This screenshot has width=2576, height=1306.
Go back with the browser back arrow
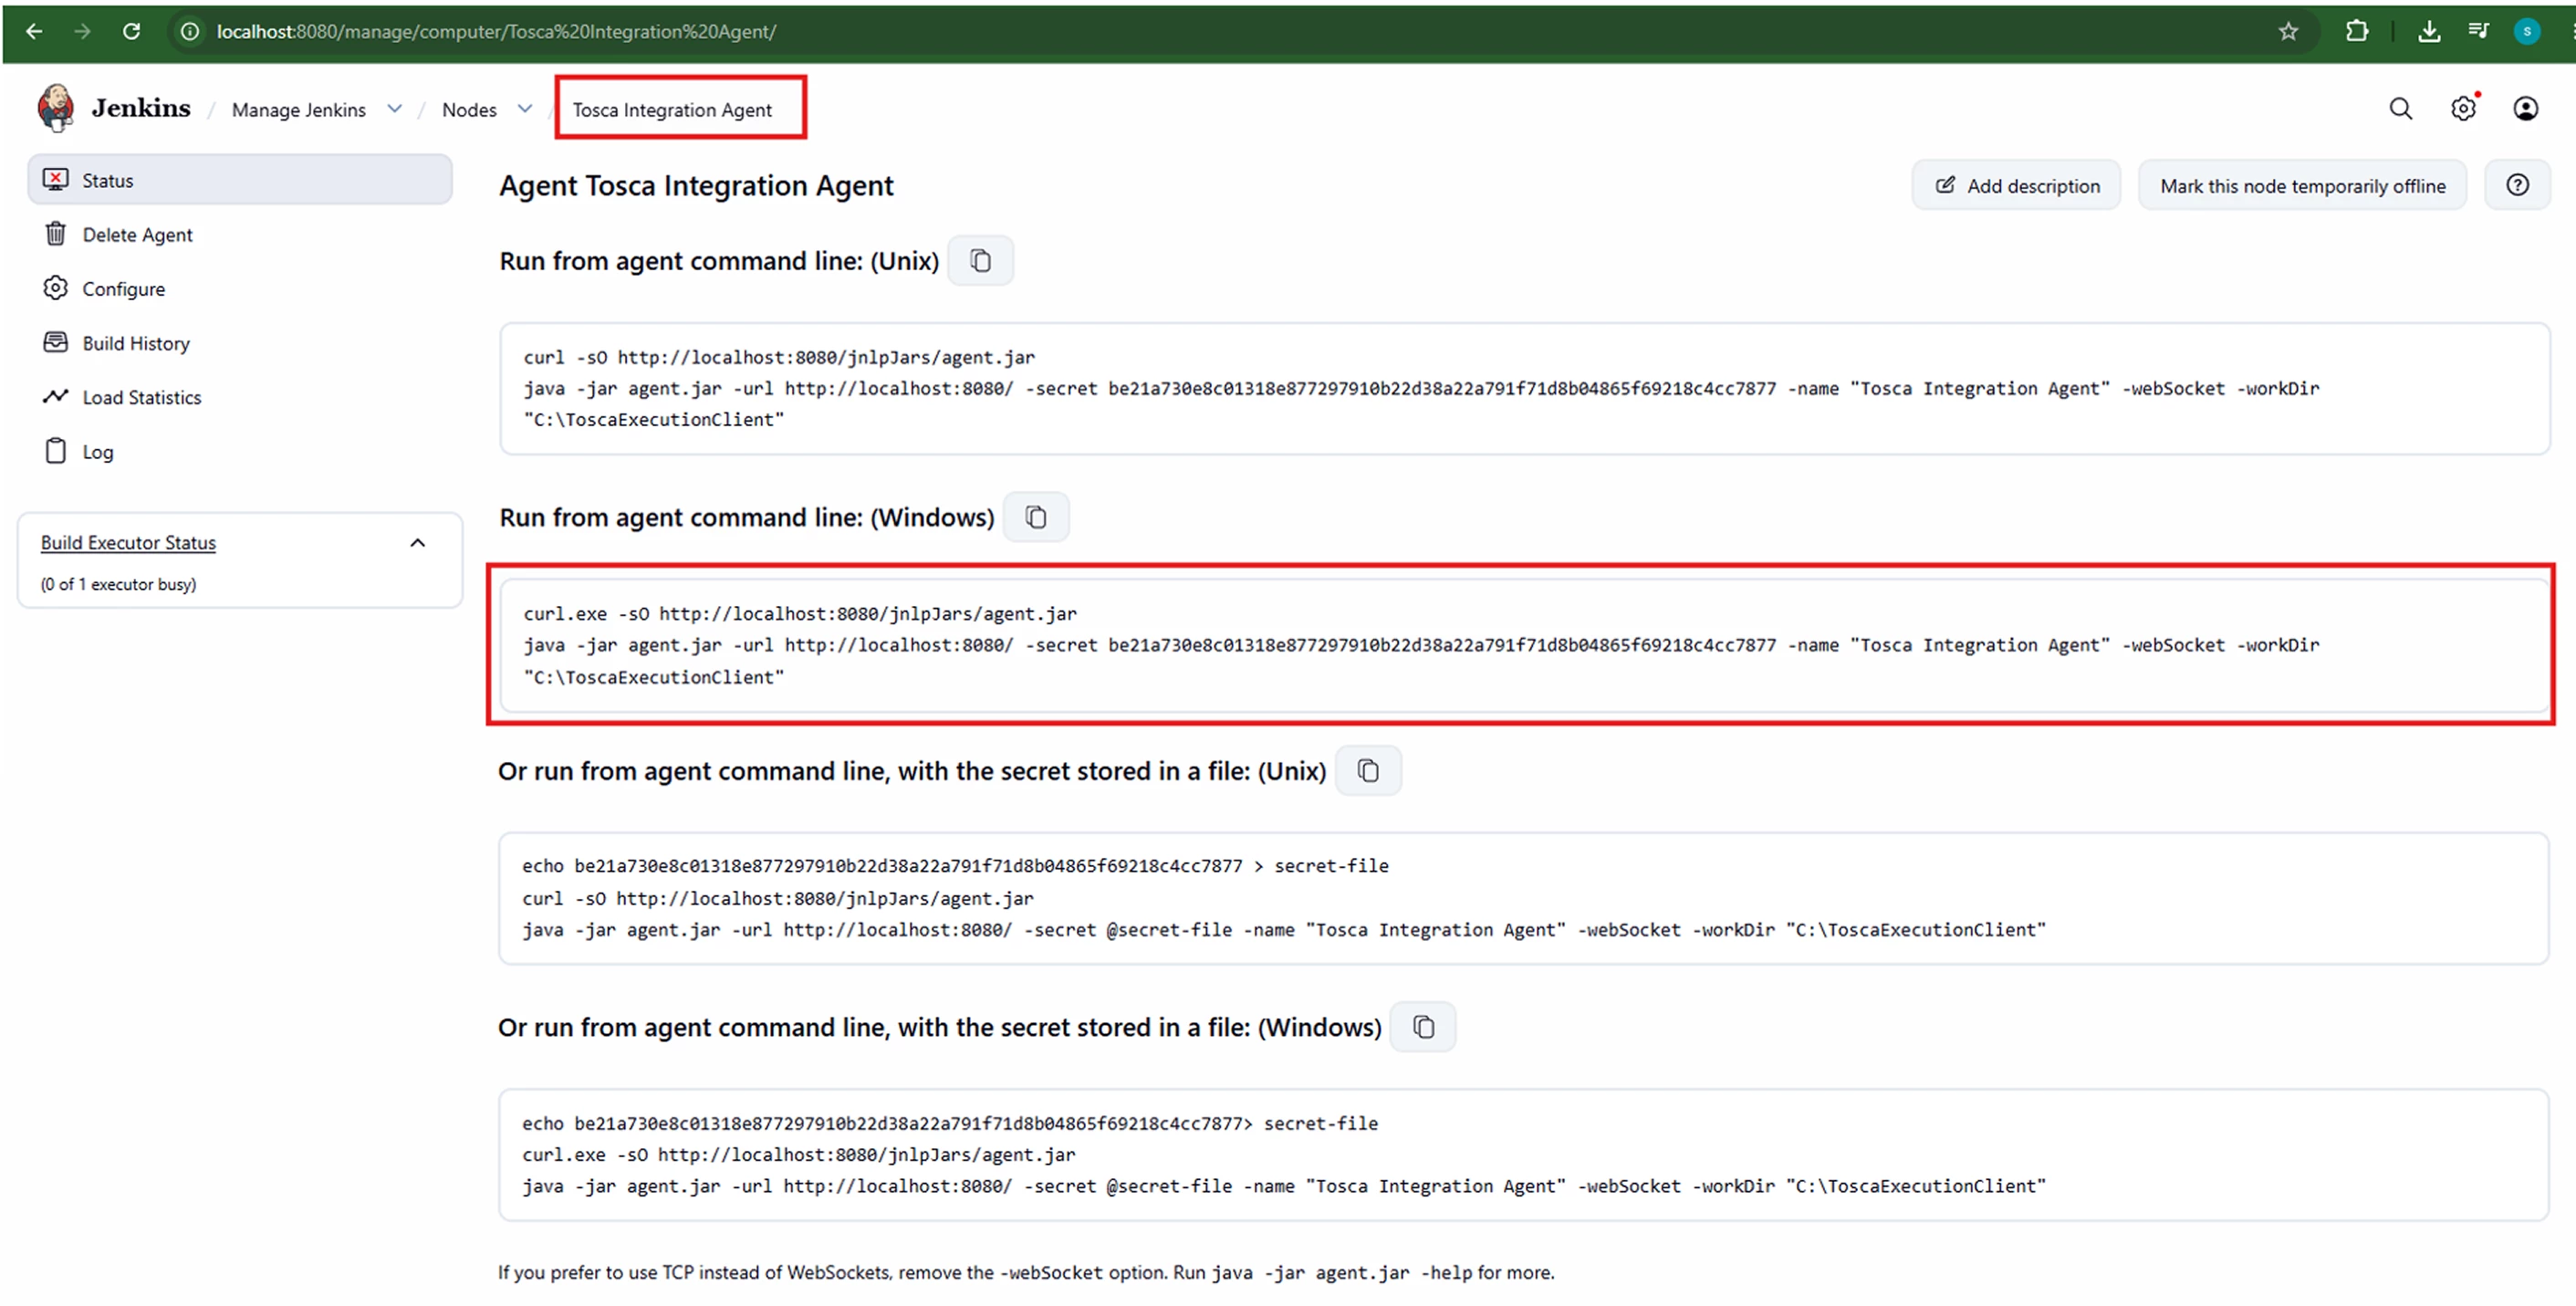click(x=34, y=31)
